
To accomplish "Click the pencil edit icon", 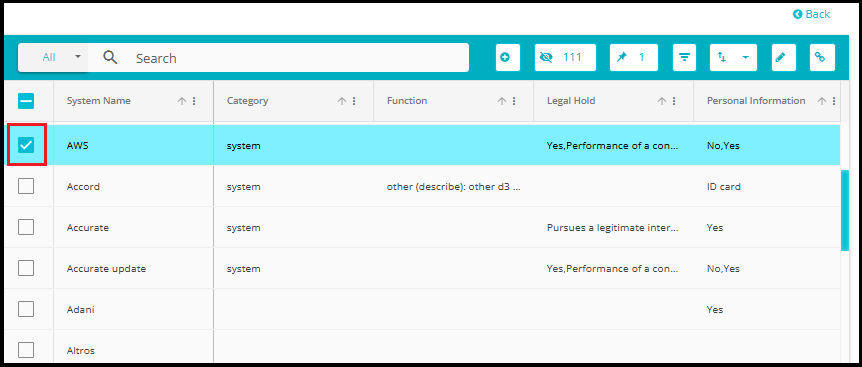I will [x=783, y=58].
